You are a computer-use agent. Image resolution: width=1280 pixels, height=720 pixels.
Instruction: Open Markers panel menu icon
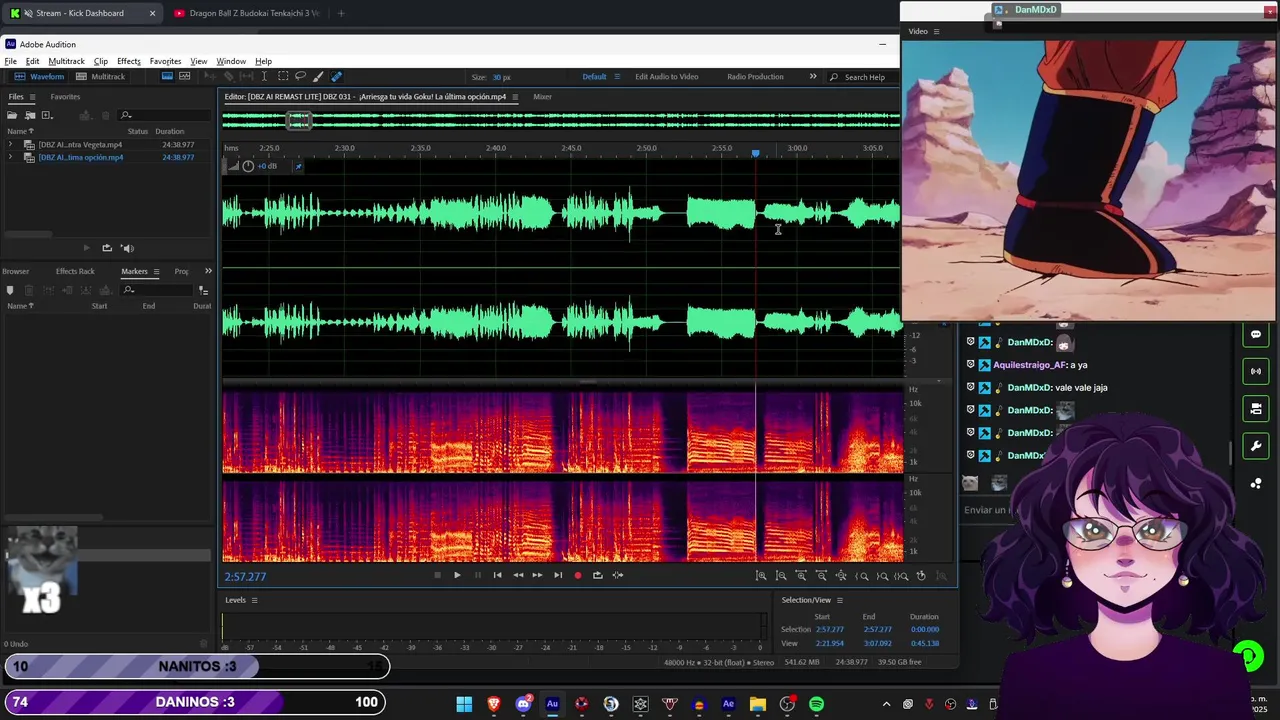(x=156, y=271)
